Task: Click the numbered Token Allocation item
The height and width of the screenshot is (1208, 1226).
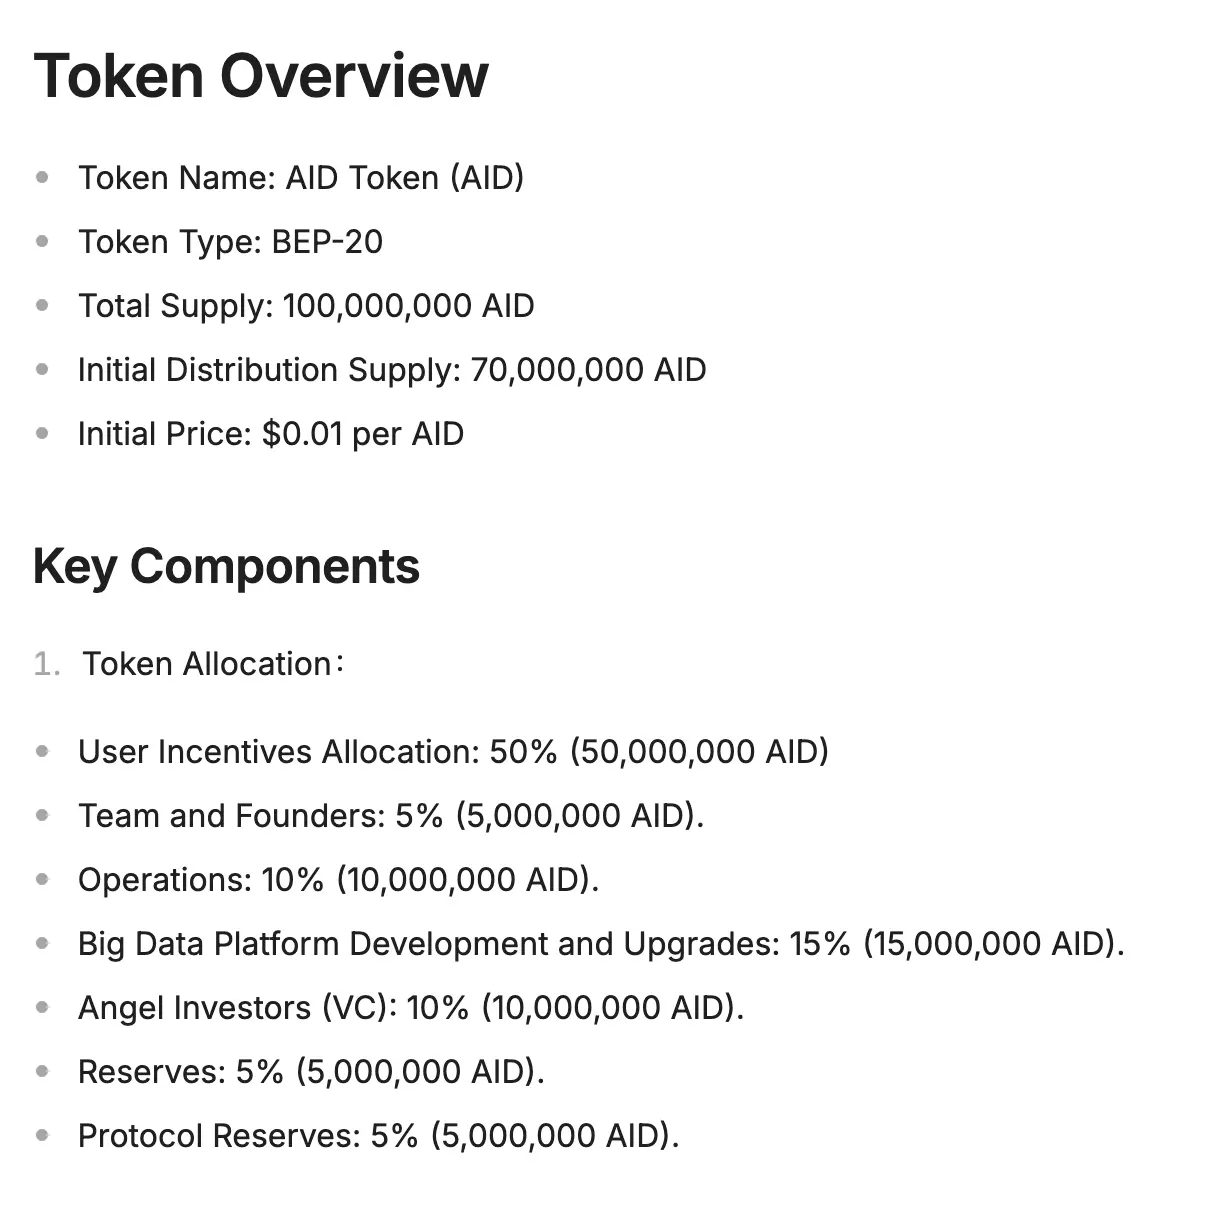Action: click(207, 664)
